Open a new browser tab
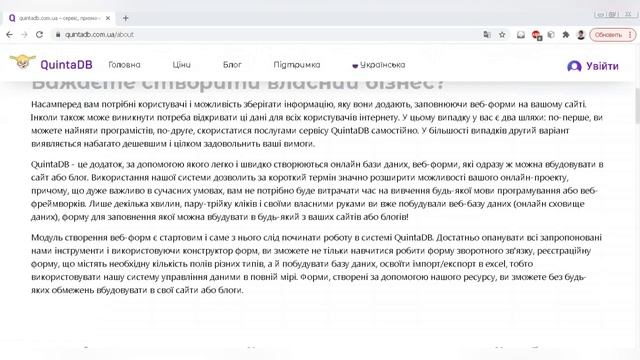640x360 pixels. pos(125,18)
